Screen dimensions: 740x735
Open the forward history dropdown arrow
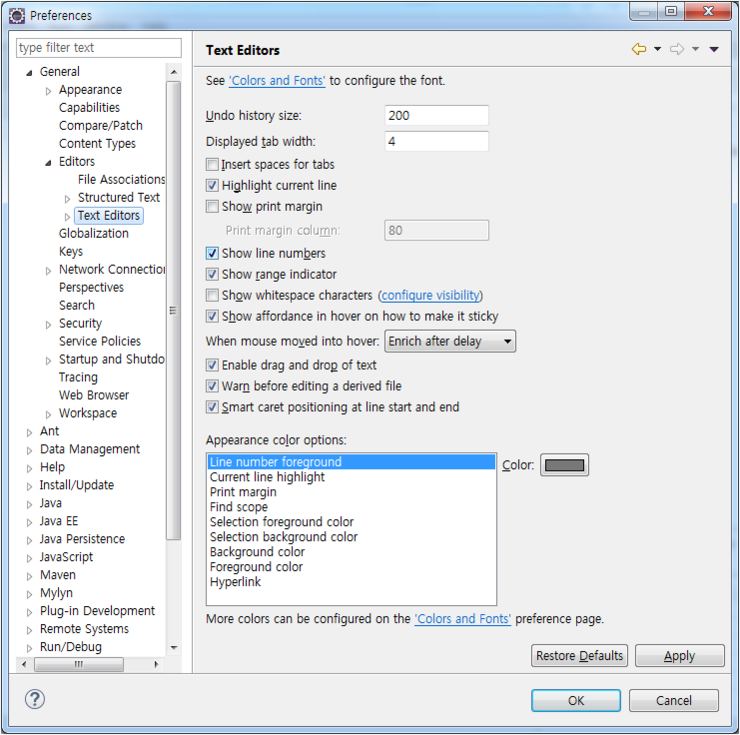coord(695,49)
